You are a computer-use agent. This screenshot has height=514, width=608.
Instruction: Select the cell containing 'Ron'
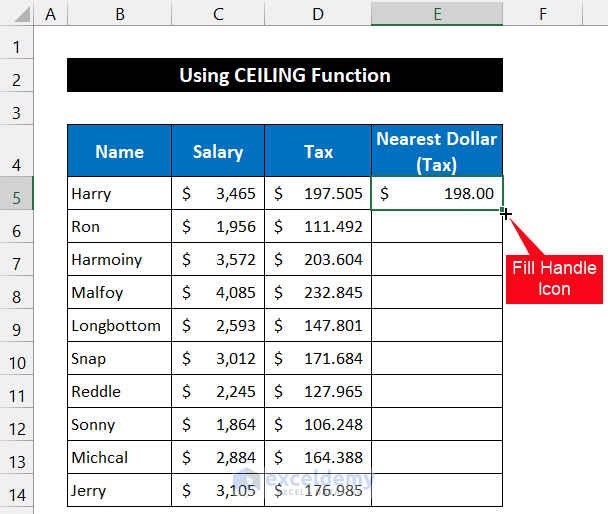tap(119, 226)
